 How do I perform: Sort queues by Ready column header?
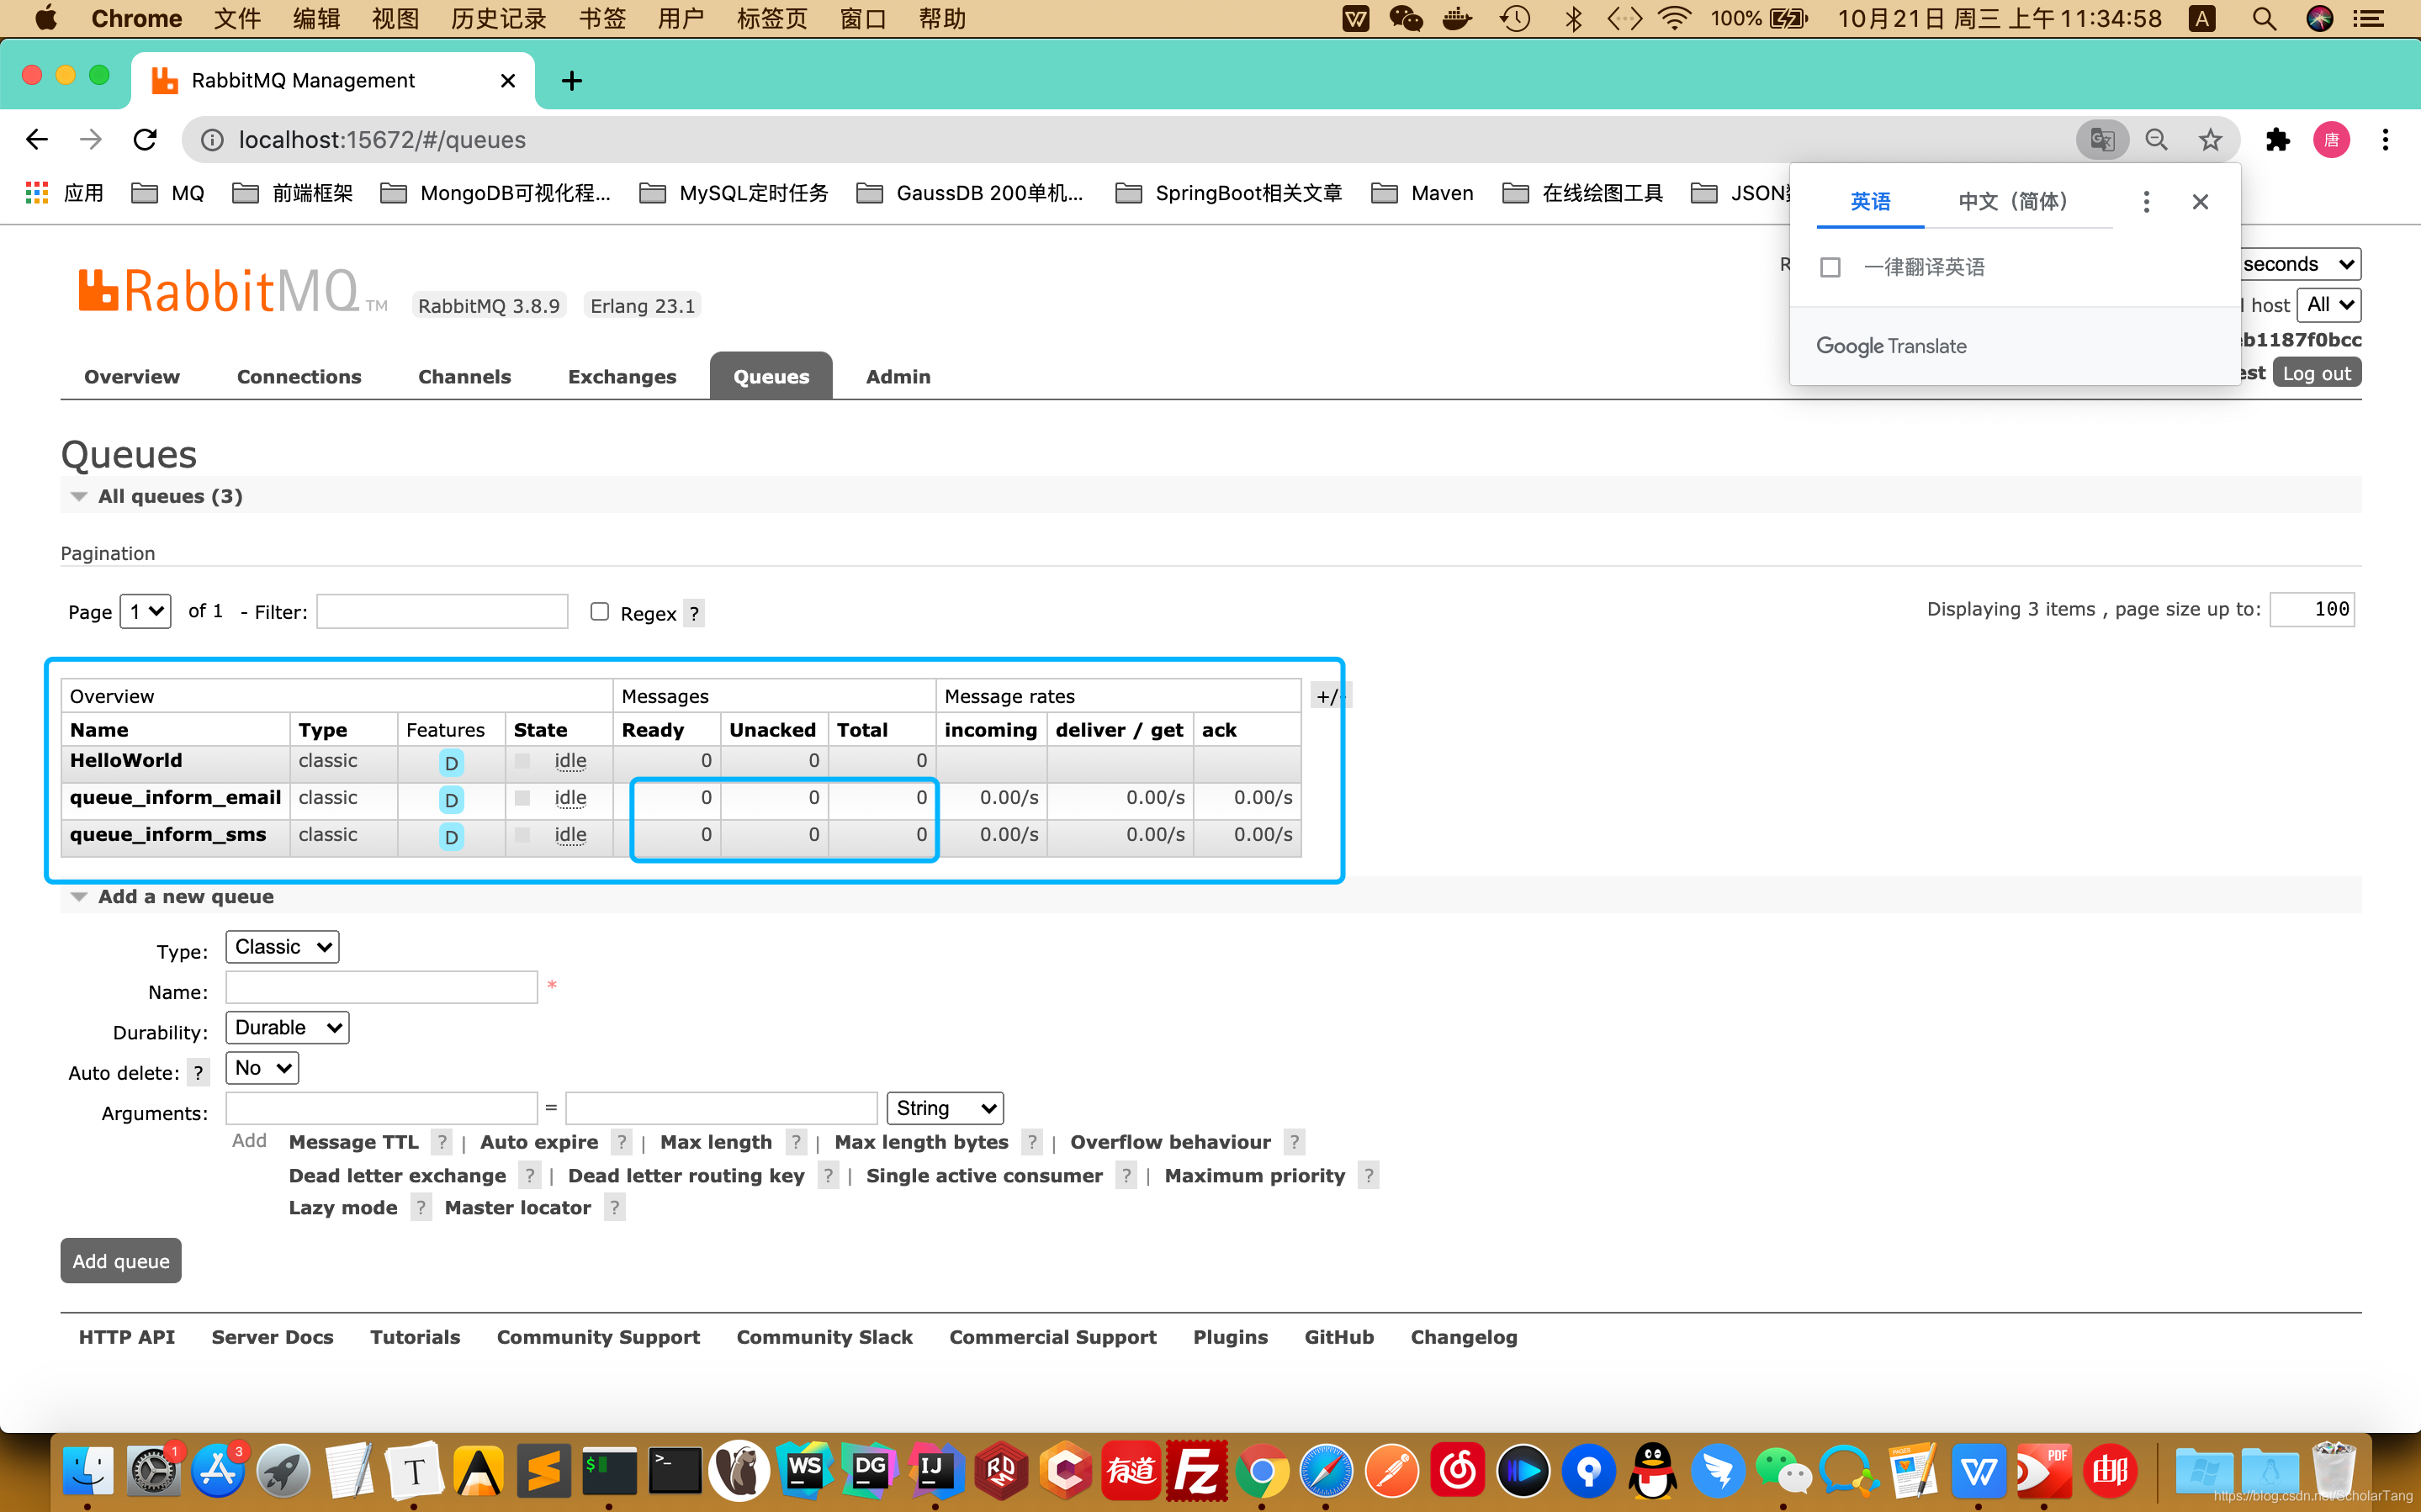[x=653, y=729]
